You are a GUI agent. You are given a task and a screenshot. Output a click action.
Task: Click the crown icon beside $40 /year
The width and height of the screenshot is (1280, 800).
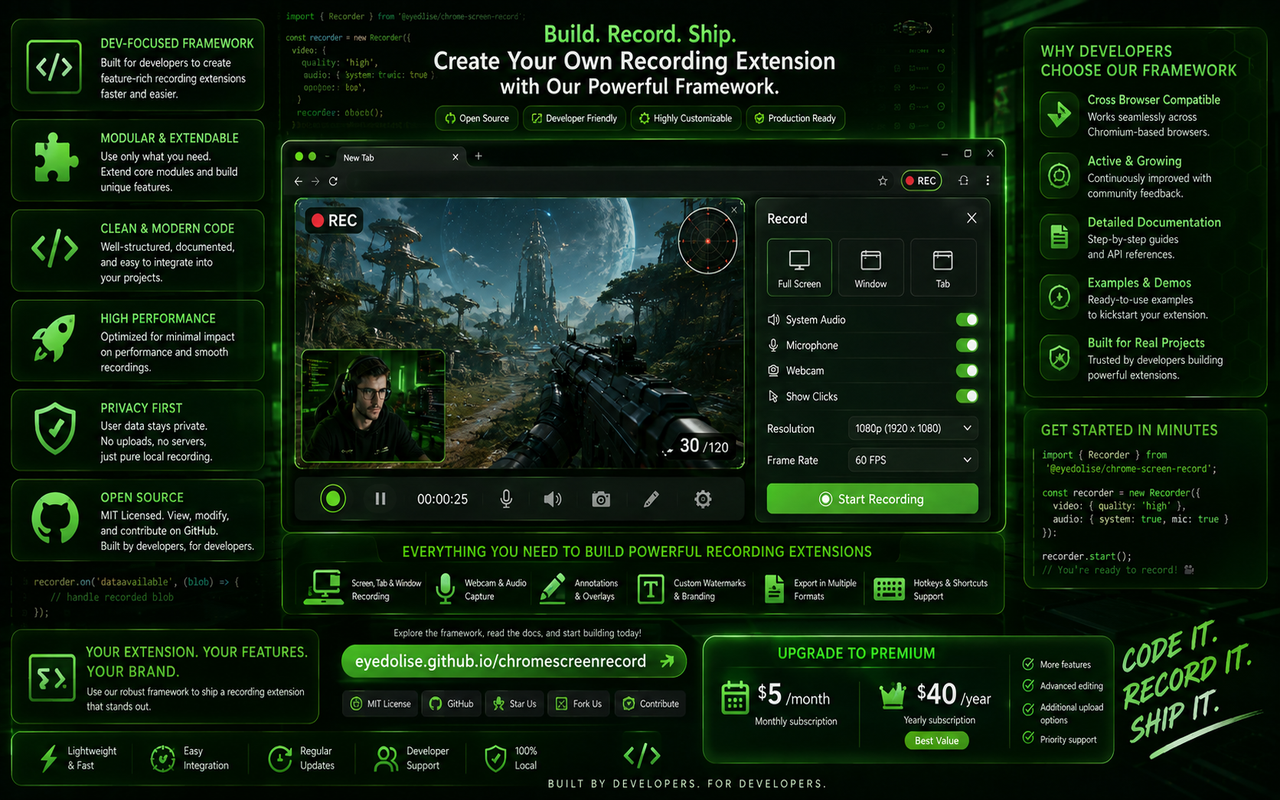892,695
